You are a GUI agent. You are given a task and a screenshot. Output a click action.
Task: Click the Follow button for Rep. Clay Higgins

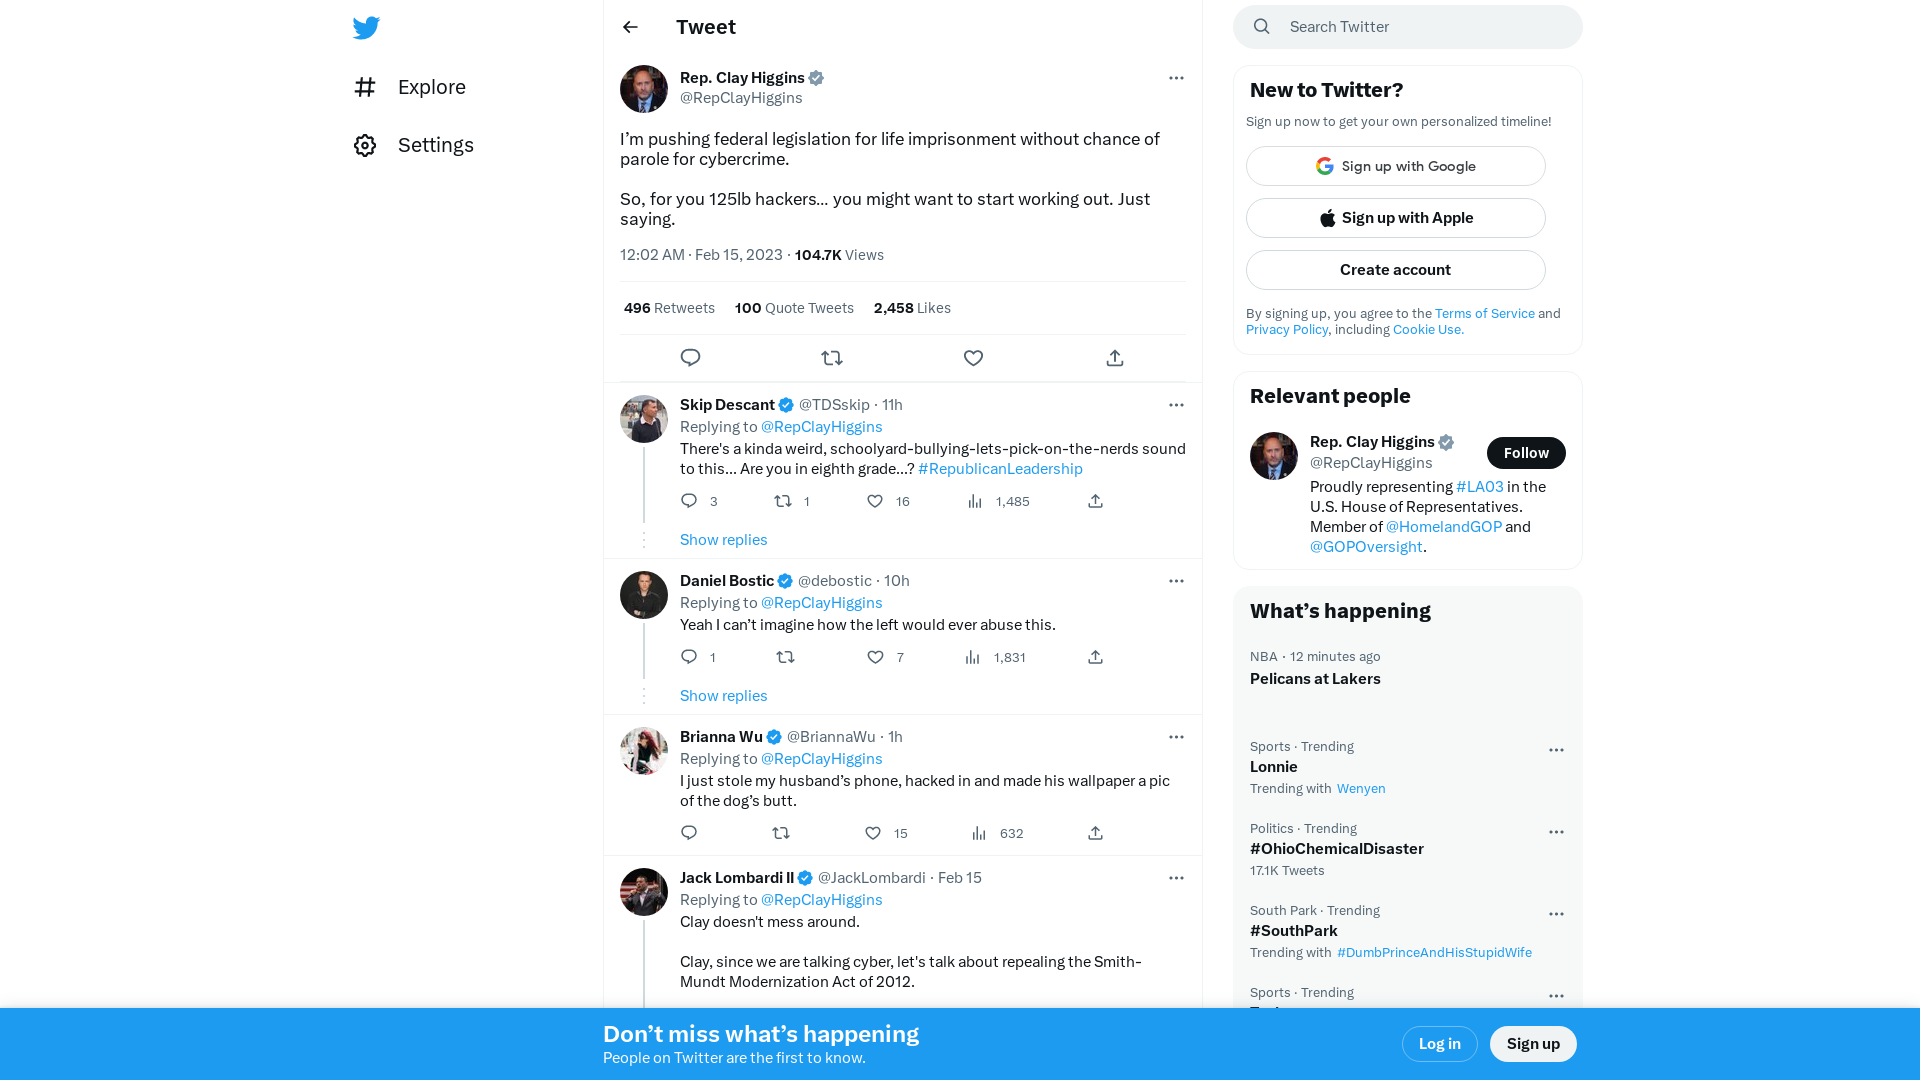1526,452
